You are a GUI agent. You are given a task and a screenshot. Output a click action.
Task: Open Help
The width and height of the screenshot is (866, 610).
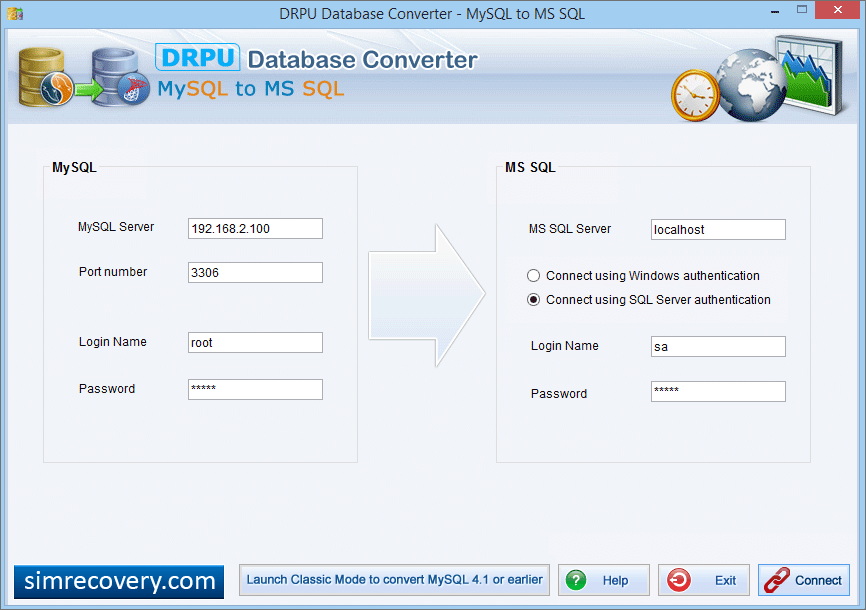tap(604, 580)
